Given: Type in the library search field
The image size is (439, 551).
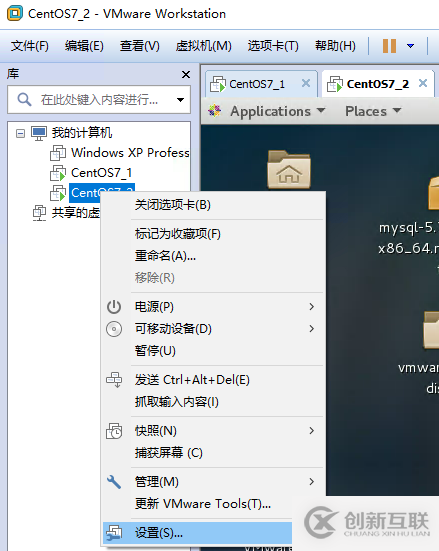Looking at the screenshot, I should [x=99, y=99].
